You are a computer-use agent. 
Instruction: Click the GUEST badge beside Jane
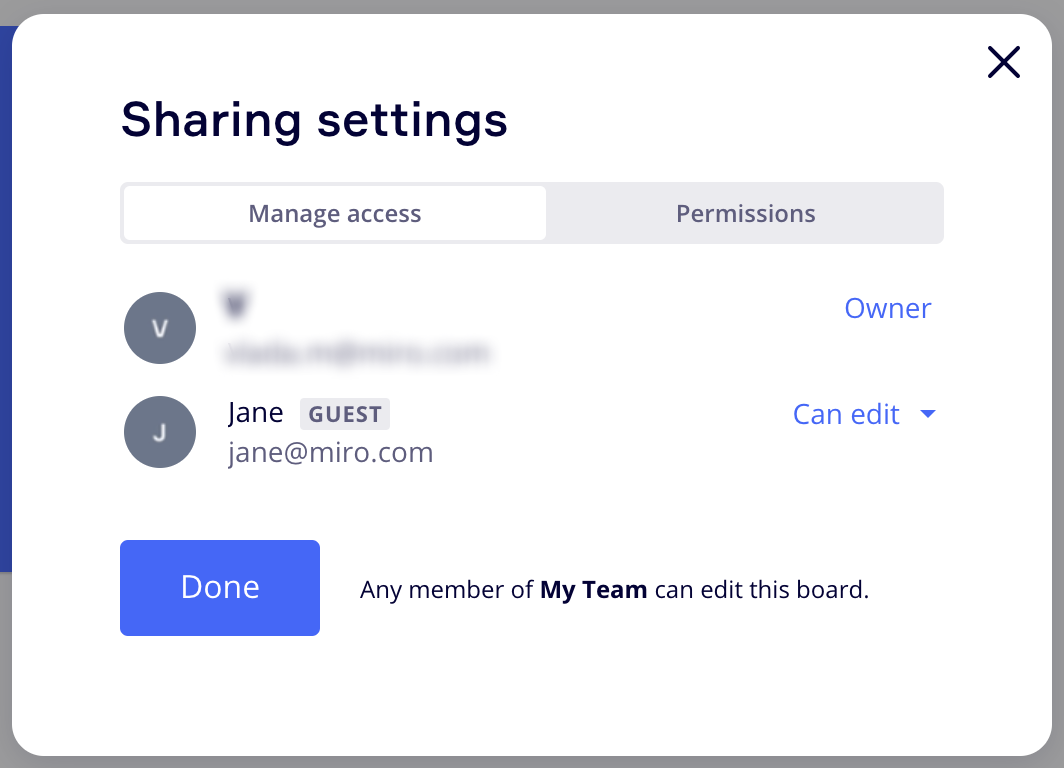345,414
